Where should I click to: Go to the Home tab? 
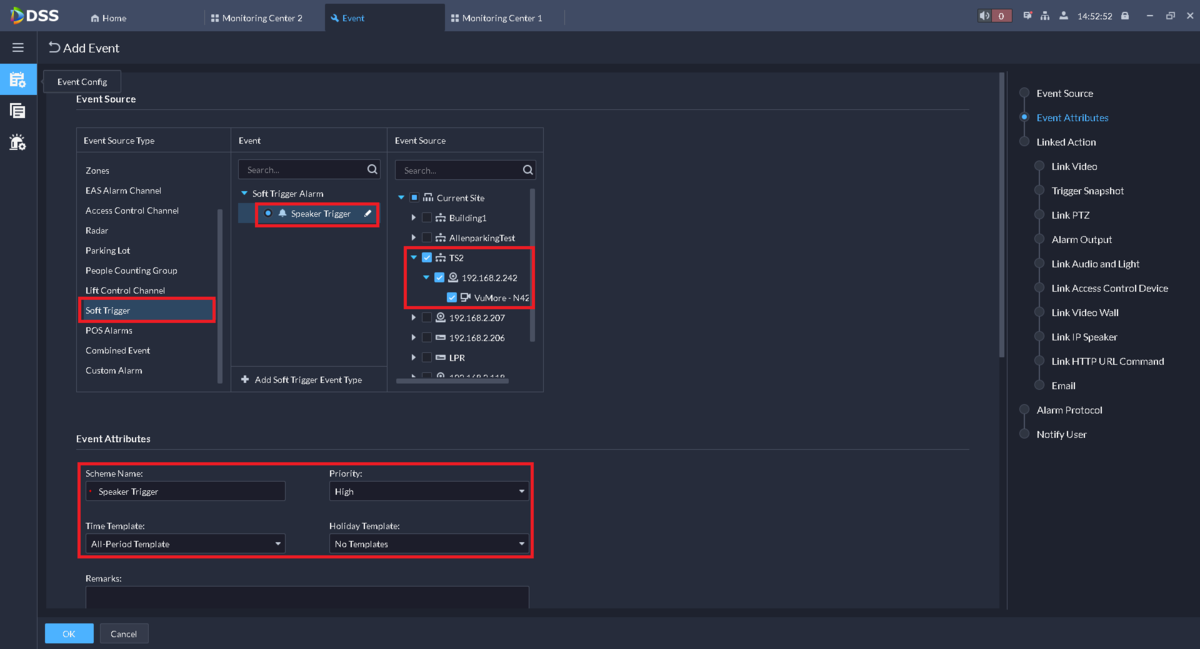(x=108, y=18)
